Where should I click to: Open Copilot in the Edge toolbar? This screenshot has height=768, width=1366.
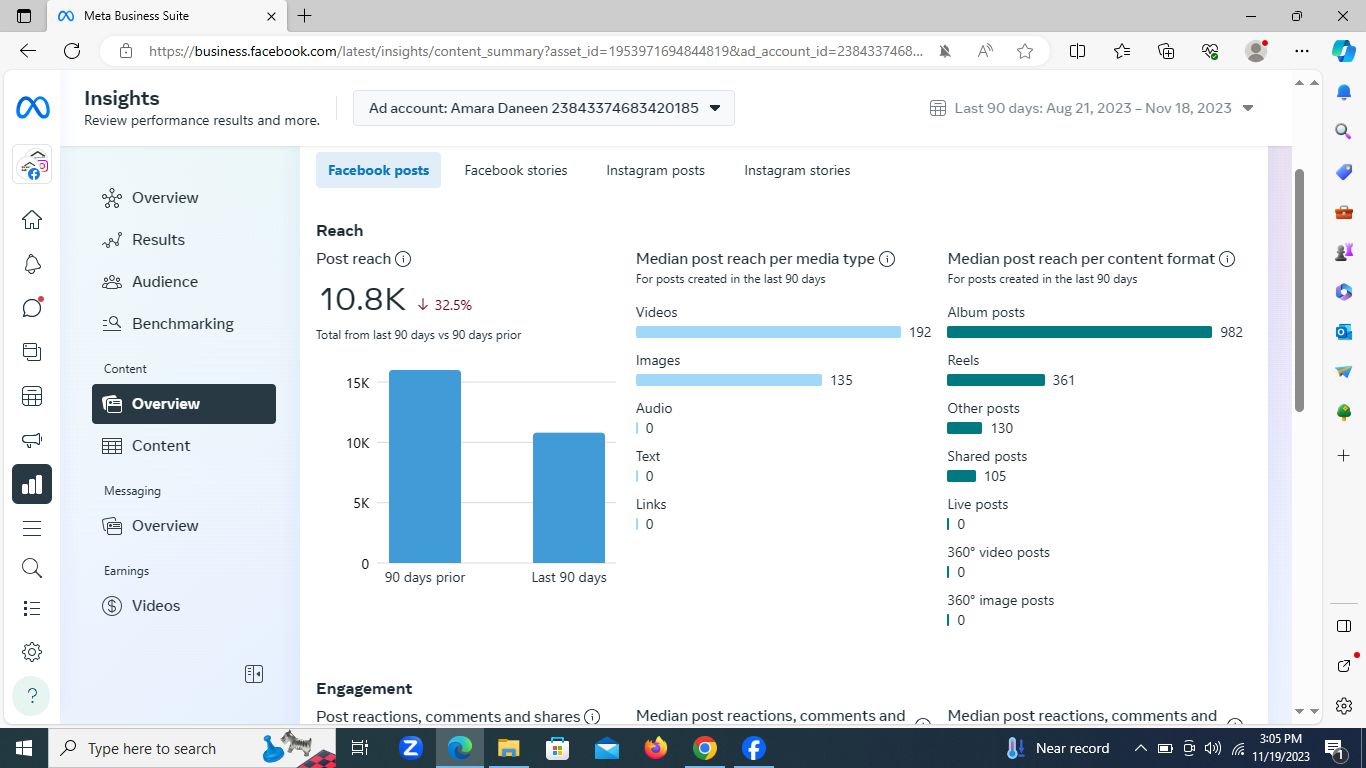[x=1343, y=51]
